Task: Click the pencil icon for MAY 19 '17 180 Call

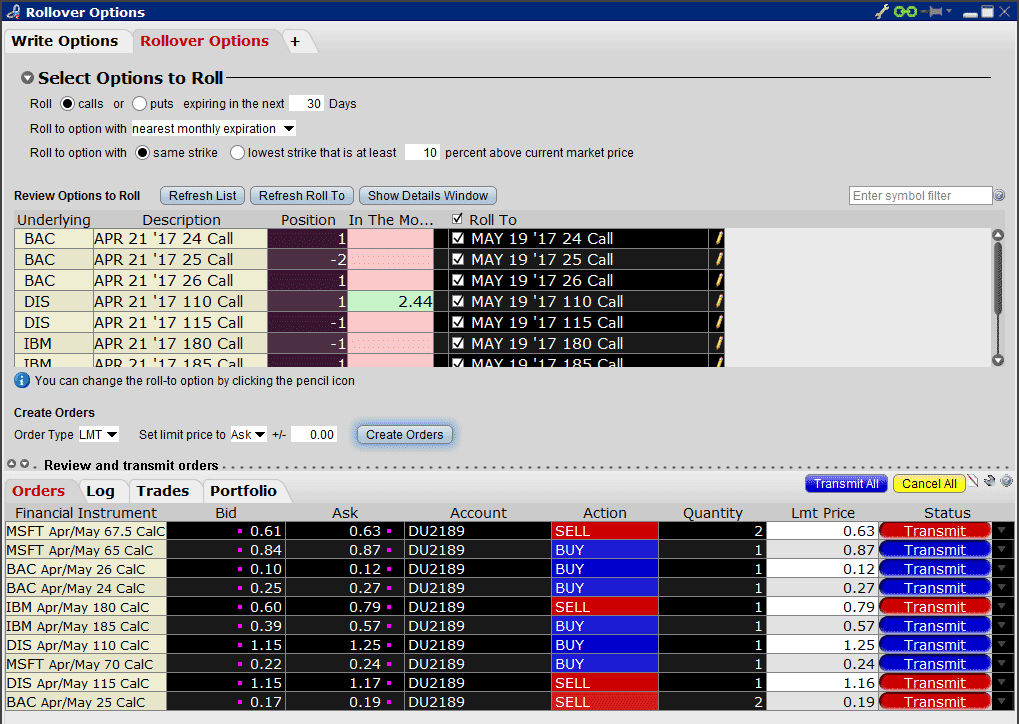Action: (719, 343)
